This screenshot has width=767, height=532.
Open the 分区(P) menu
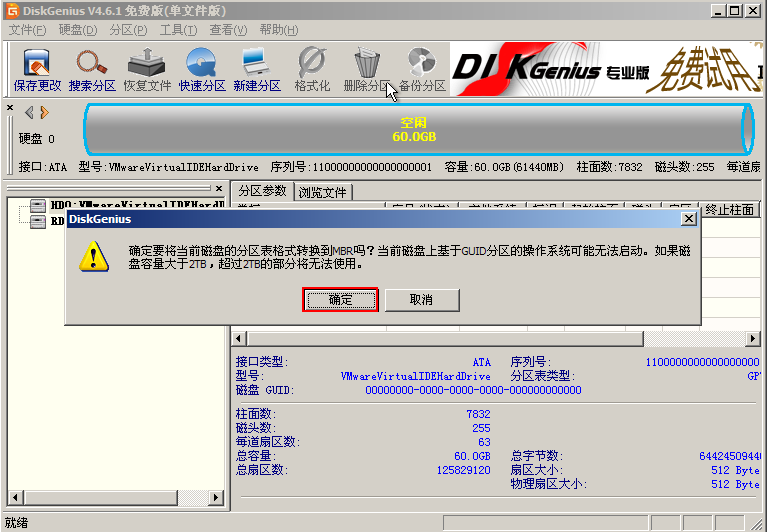(x=128, y=30)
